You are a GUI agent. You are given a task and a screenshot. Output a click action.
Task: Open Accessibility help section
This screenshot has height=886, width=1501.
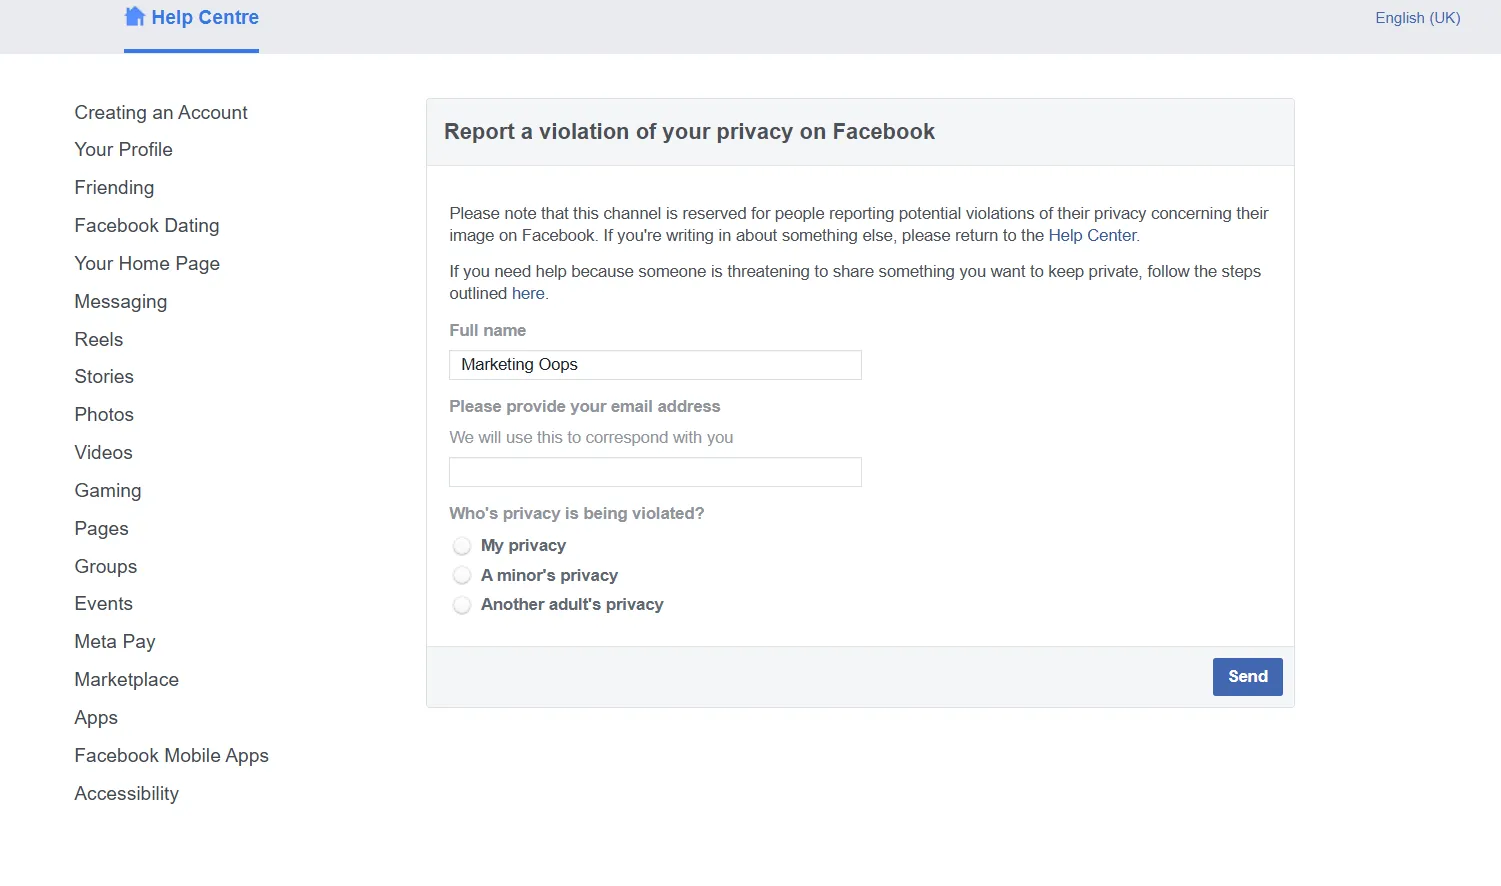coord(126,794)
